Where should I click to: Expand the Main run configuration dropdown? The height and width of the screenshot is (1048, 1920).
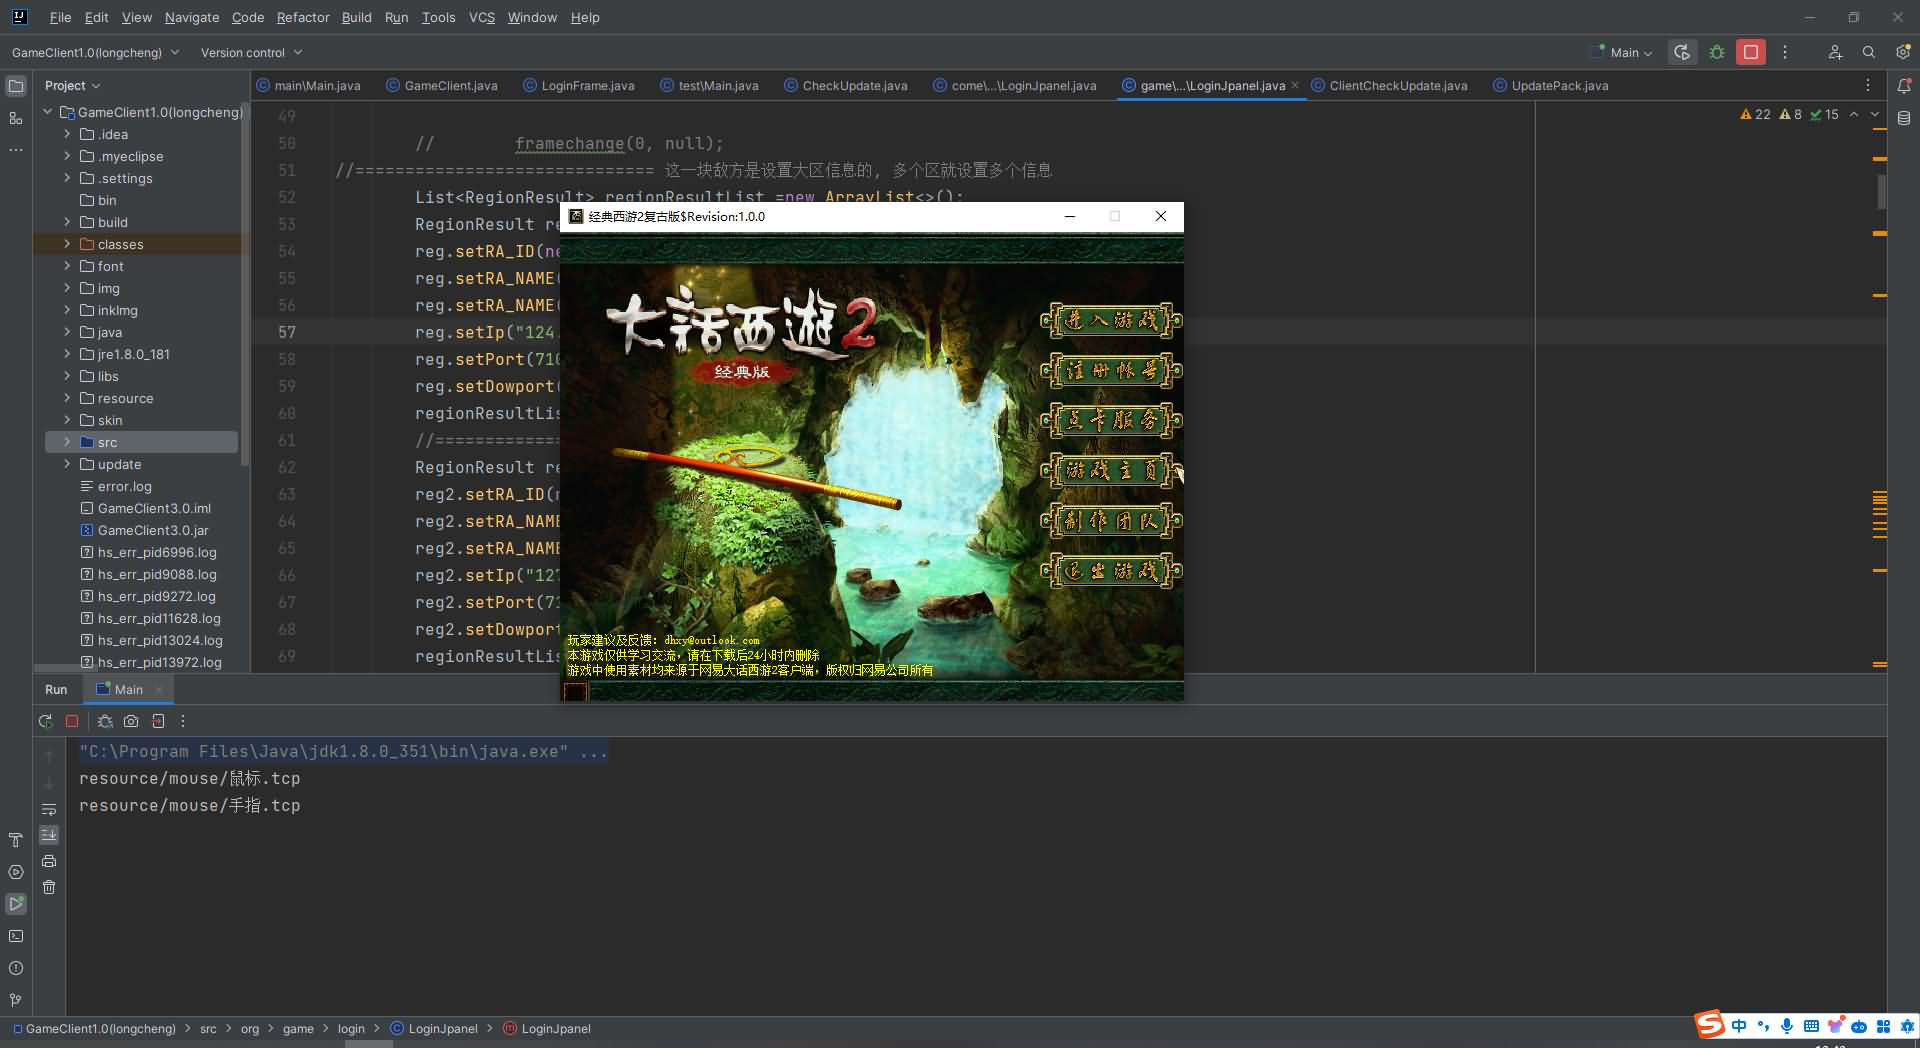[x=1630, y=52]
